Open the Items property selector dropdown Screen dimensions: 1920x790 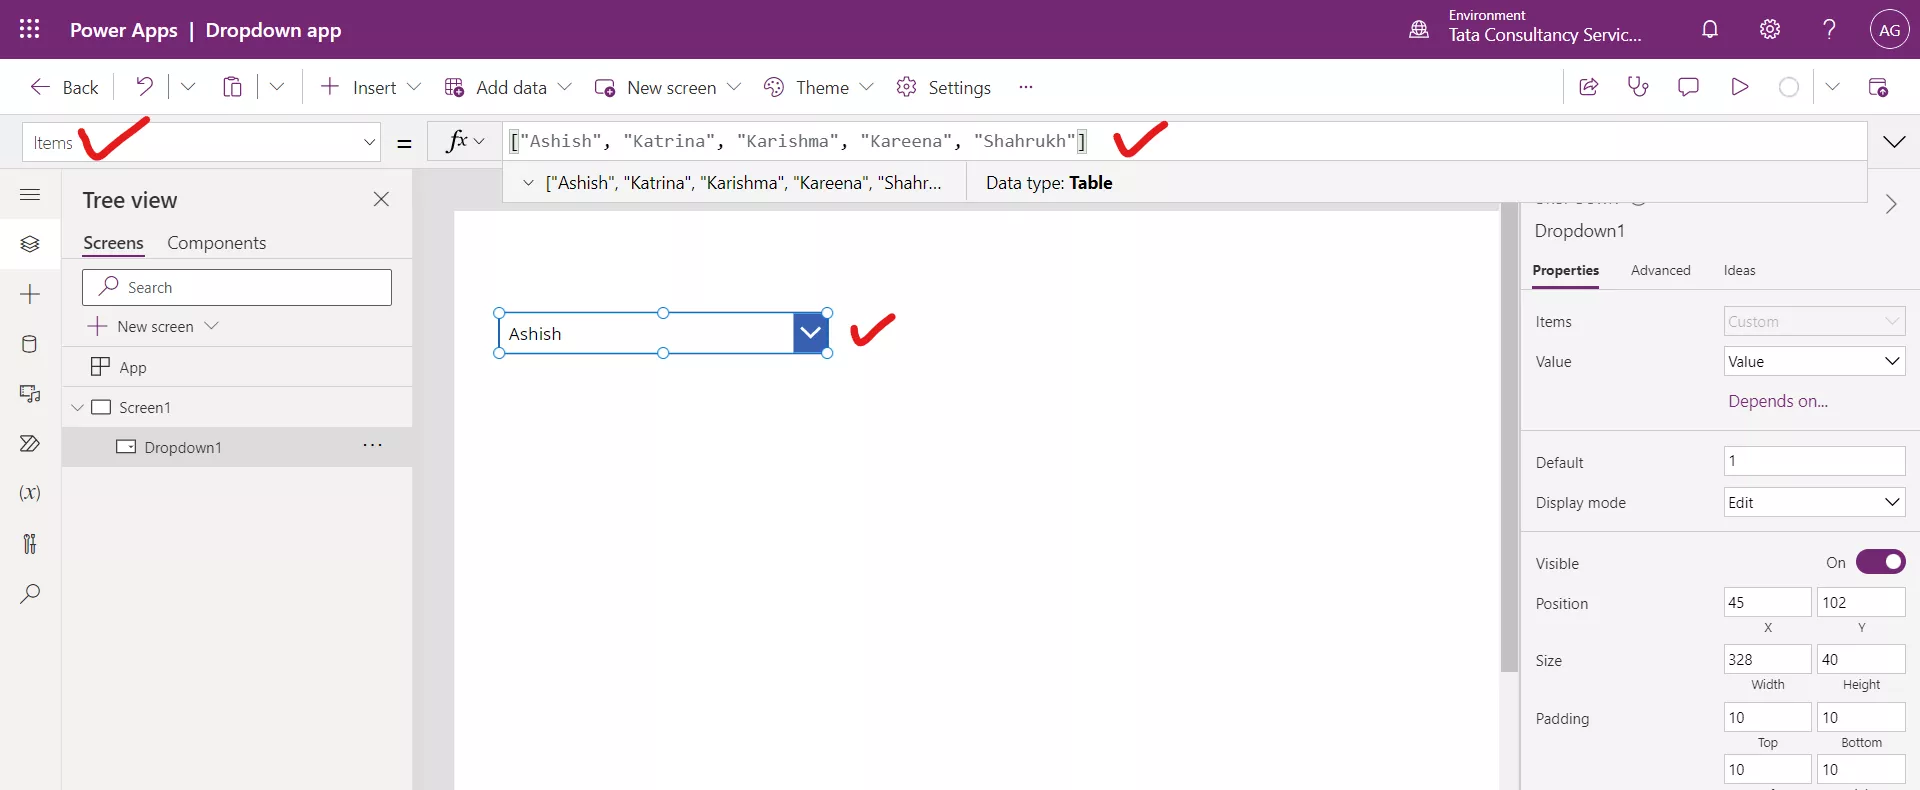[201, 142]
